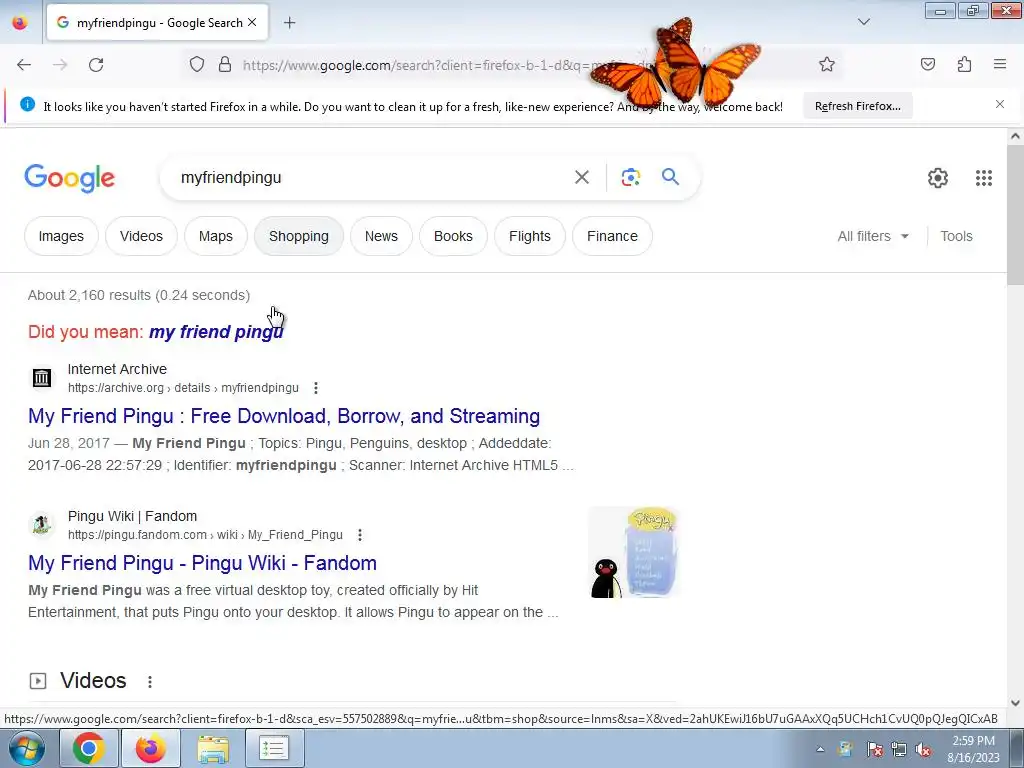Launch Chrome from the taskbar
The image size is (1024, 768).
tap(89, 748)
